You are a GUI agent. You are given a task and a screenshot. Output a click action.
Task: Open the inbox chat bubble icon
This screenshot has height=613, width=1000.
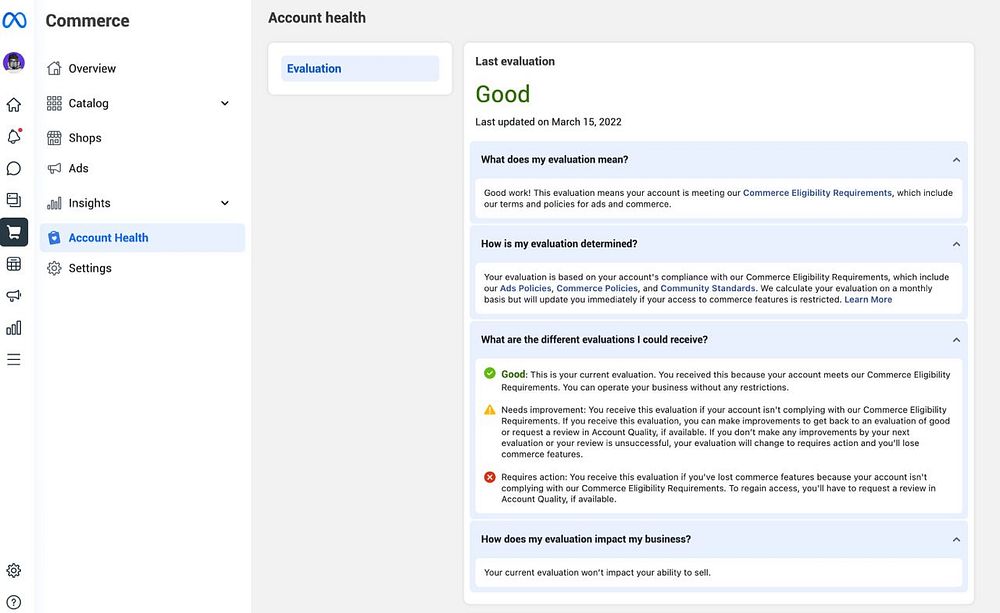(13, 168)
